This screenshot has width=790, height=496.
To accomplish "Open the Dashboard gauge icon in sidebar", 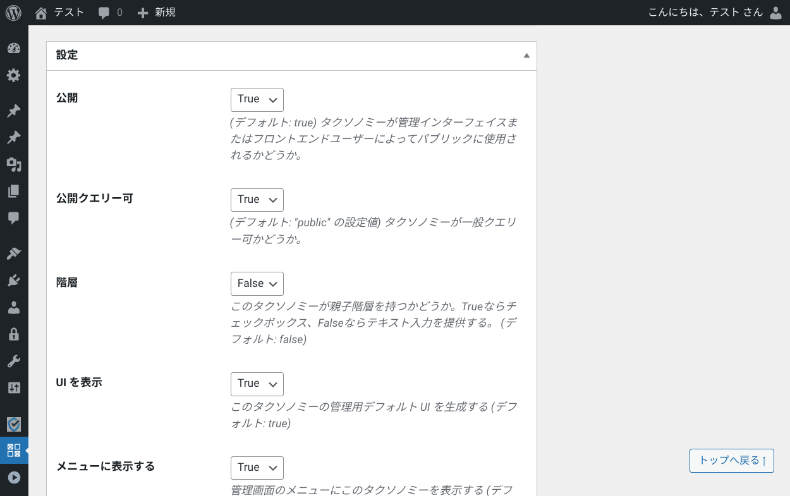I will click(14, 48).
